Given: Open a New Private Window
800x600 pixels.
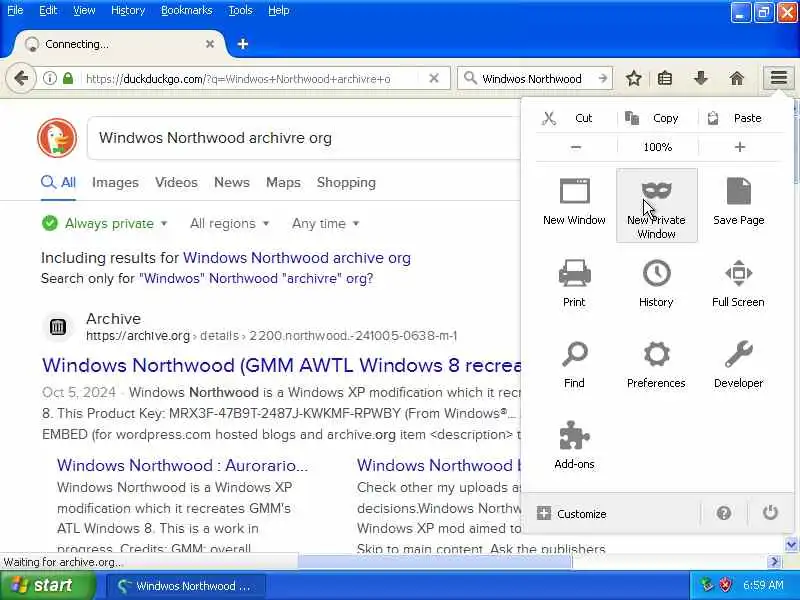Looking at the screenshot, I should (657, 205).
